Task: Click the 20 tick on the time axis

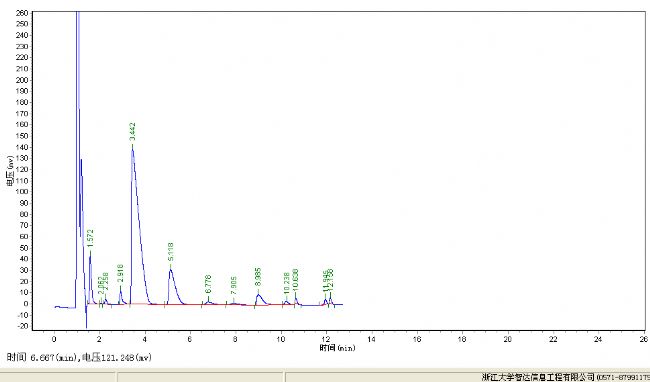Action: (507, 339)
